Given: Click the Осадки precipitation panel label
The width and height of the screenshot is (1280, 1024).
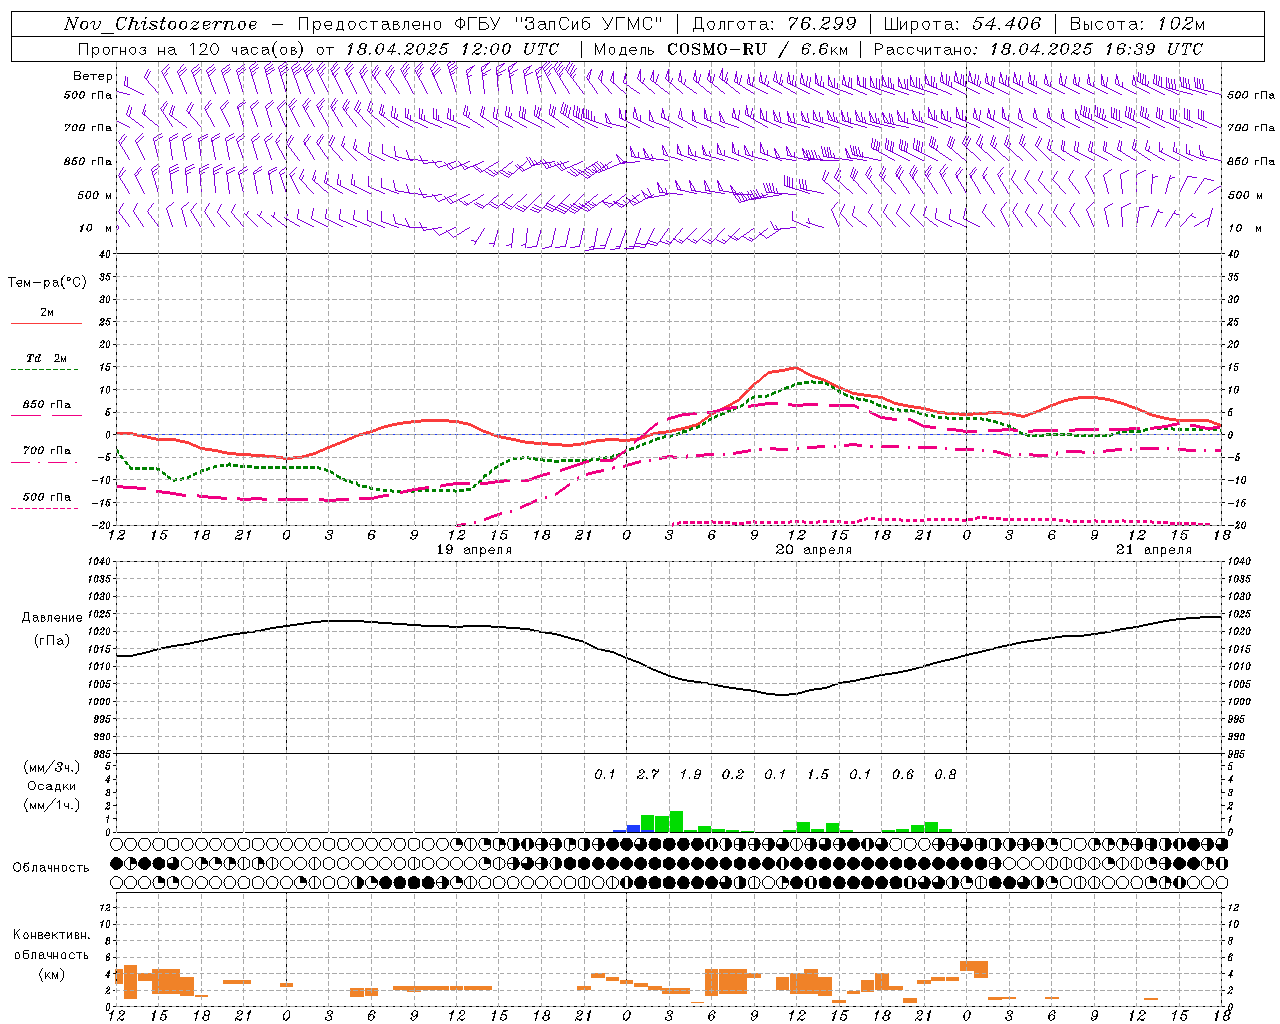Looking at the screenshot, I should 51,786.
